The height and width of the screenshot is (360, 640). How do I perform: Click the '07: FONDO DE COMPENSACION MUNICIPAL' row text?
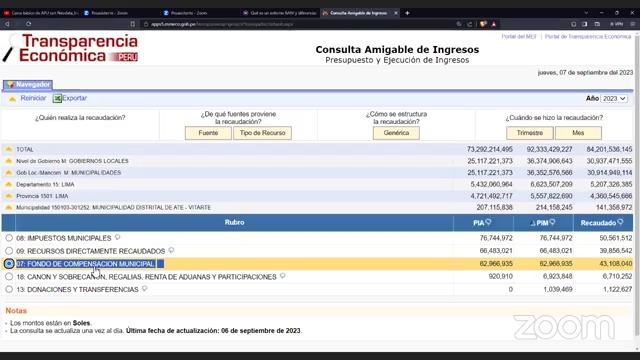(85, 264)
